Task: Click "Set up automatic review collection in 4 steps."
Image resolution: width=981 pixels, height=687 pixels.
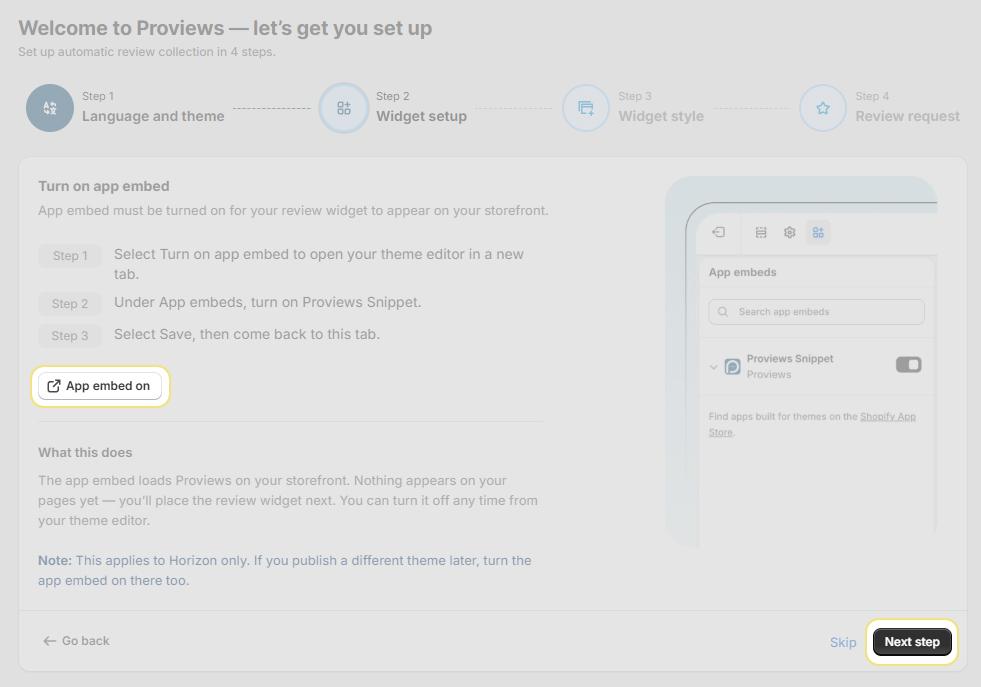Action: (147, 52)
